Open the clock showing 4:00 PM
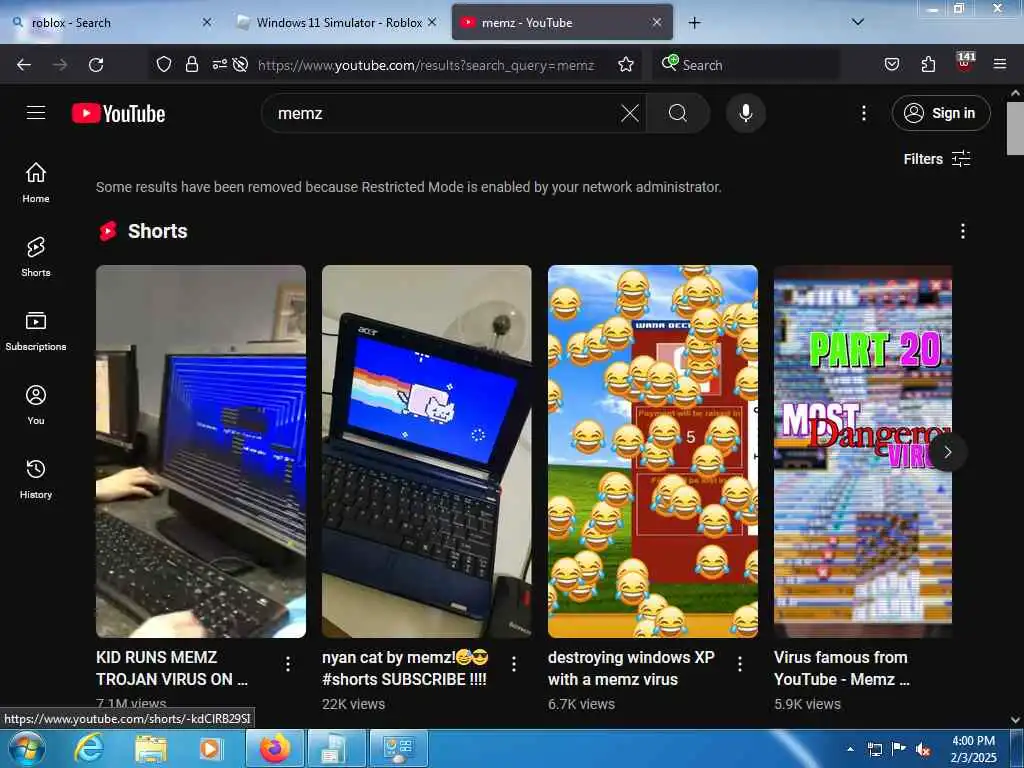The width and height of the screenshot is (1024, 768). (973, 749)
